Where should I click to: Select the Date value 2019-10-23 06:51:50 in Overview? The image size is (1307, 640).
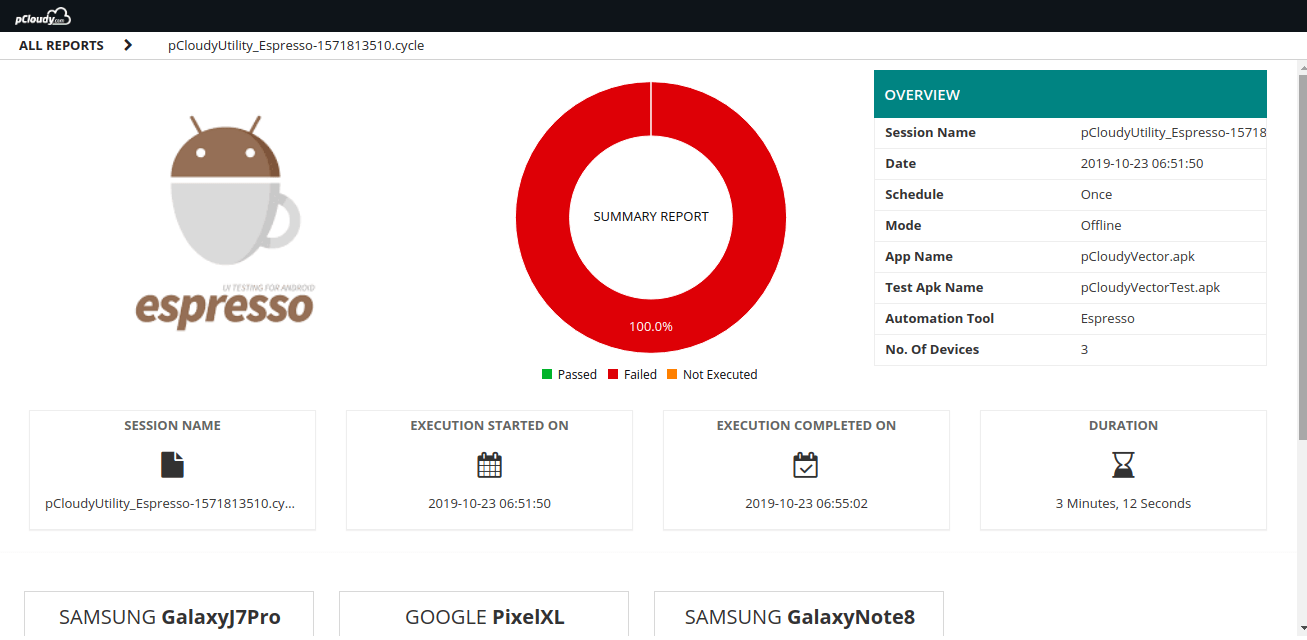[x=1142, y=164]
